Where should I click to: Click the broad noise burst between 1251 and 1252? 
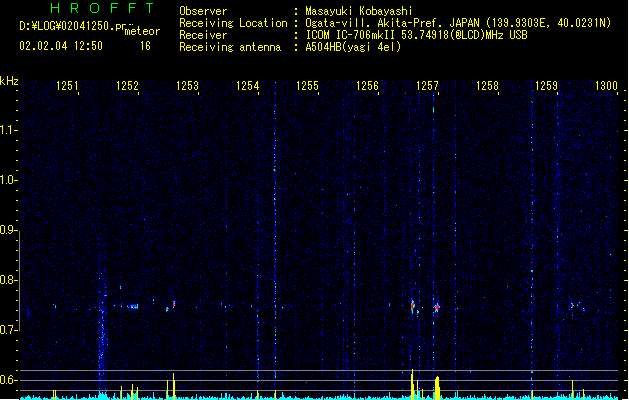pyautogui.click(x=102, y=333)
